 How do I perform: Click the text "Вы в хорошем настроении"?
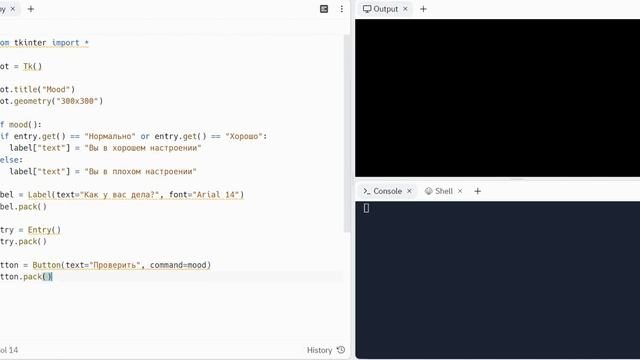click(143, 148)
